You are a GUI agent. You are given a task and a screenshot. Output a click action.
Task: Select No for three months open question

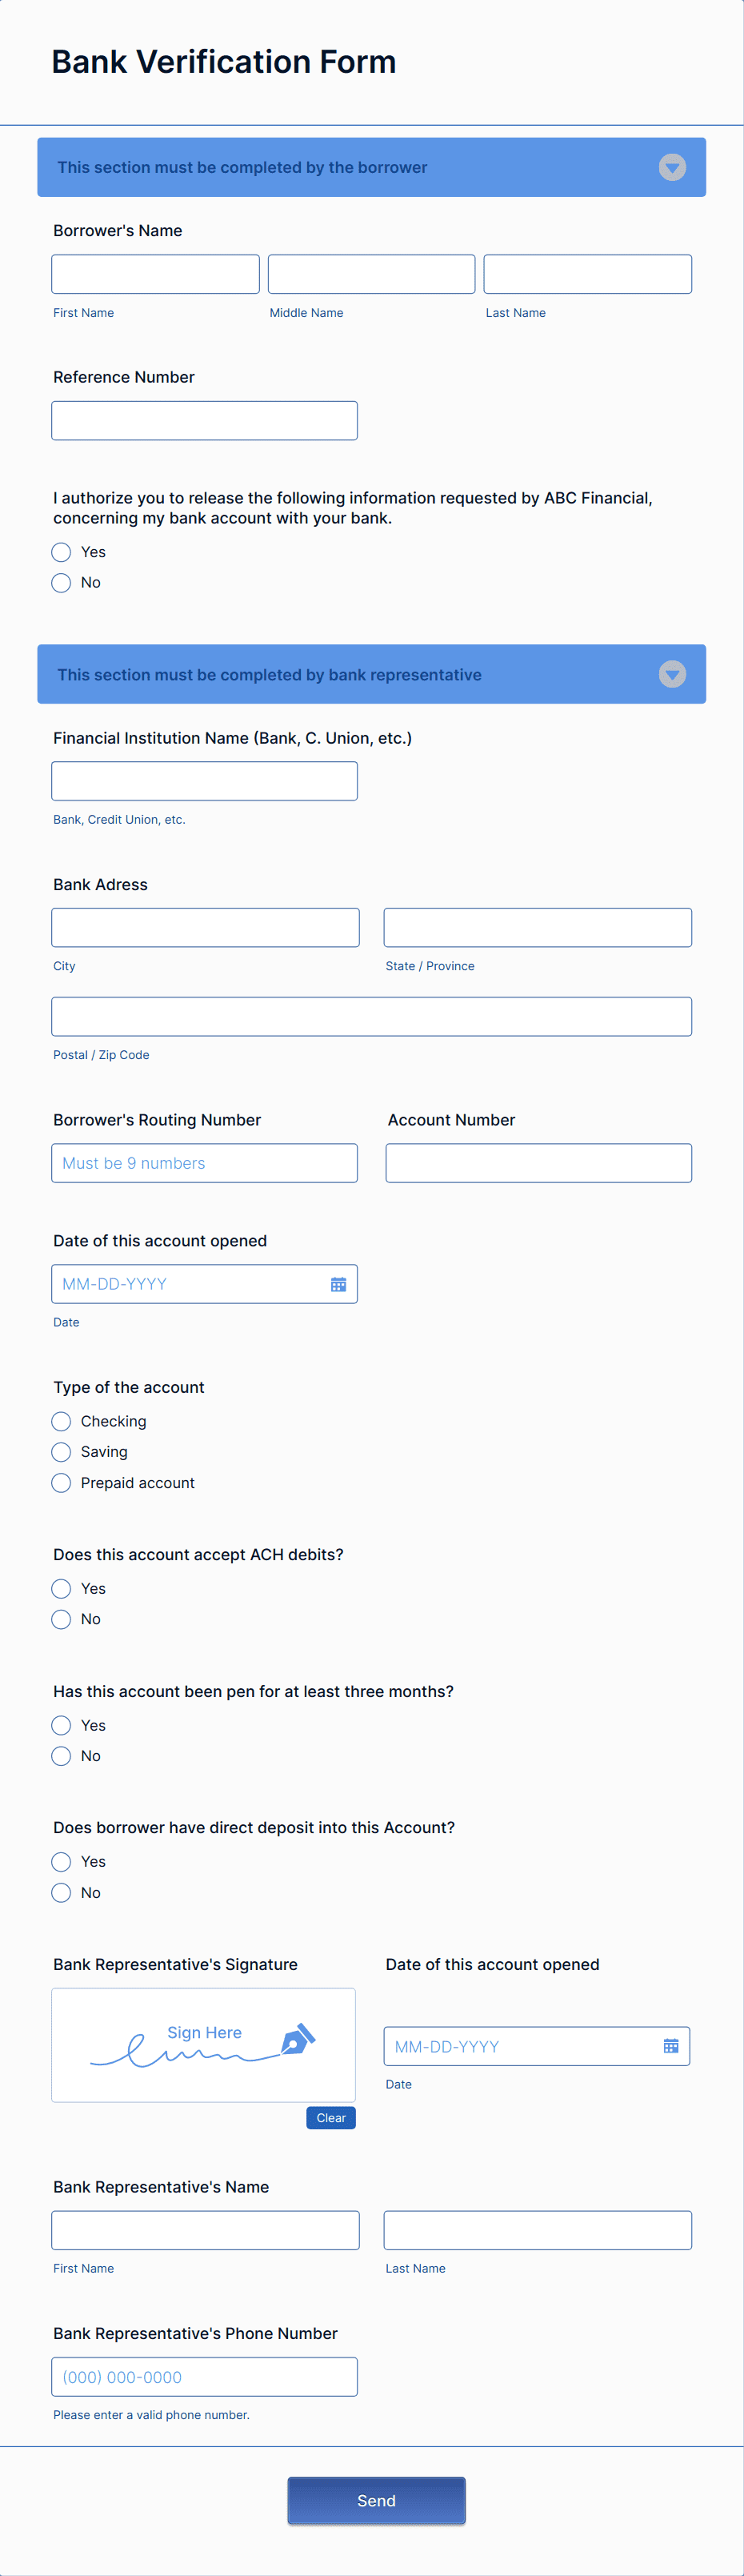point(61,1756)
